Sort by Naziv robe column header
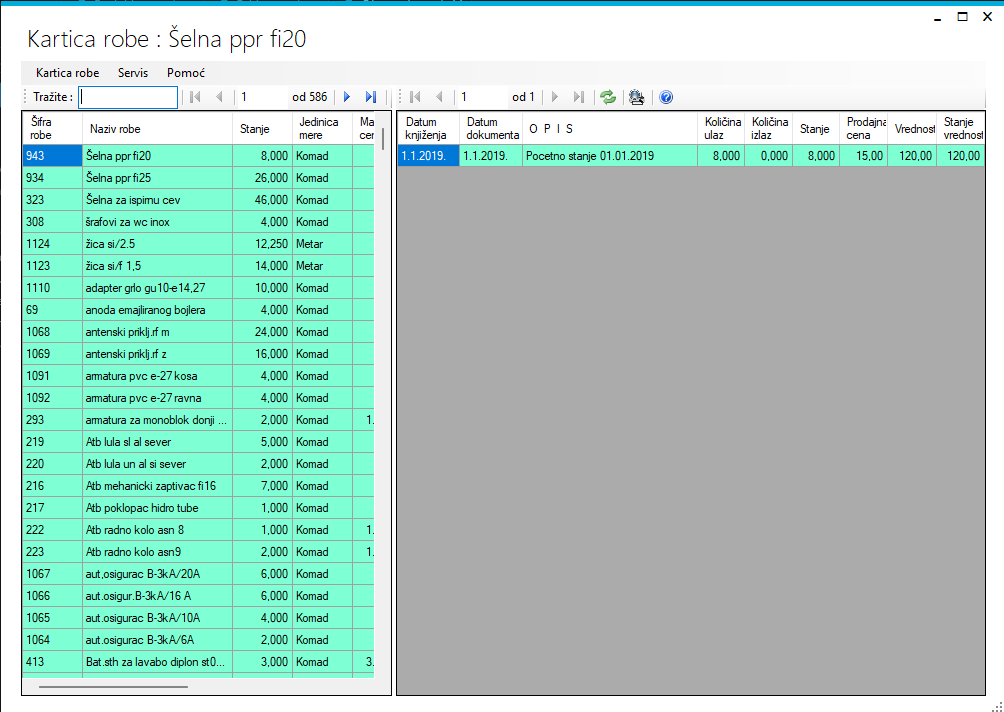Image resolution: width=1004 pixels, height=712 pixels. pyautogui.click(x=157, y=129)
